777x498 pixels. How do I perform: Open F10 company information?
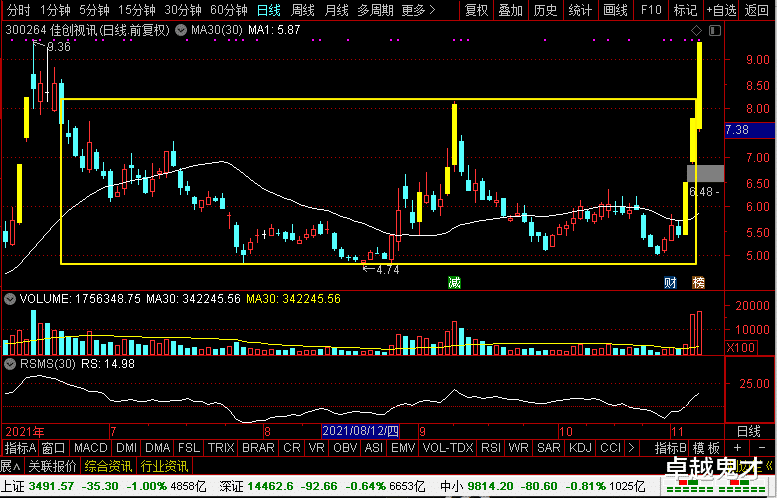click(x=651, y=10)
